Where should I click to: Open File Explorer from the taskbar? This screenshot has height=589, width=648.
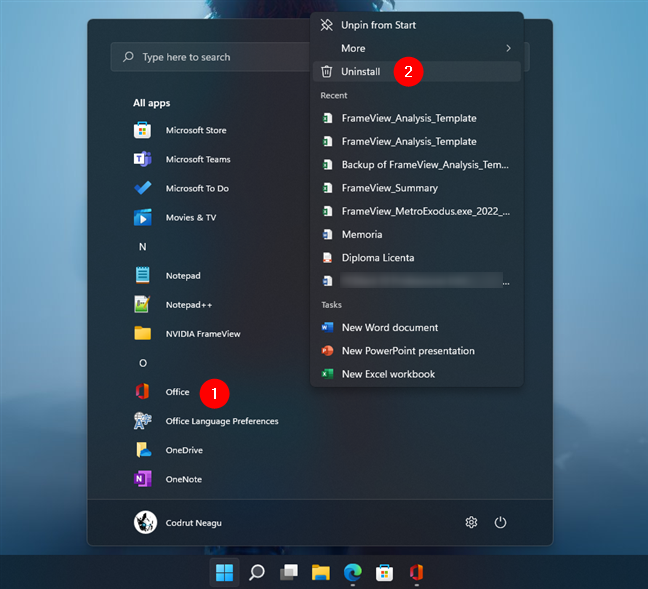coord(321,572)
